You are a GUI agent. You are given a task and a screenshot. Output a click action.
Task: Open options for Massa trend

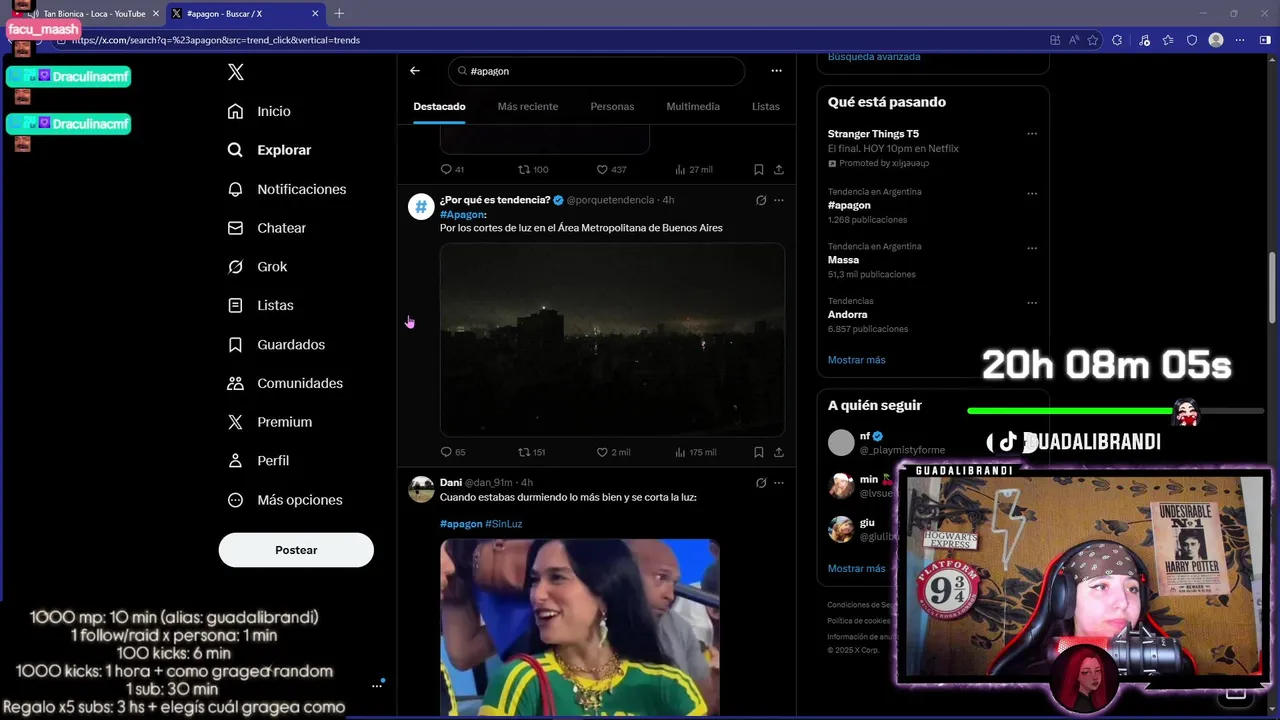click(x=1032, y=248)
